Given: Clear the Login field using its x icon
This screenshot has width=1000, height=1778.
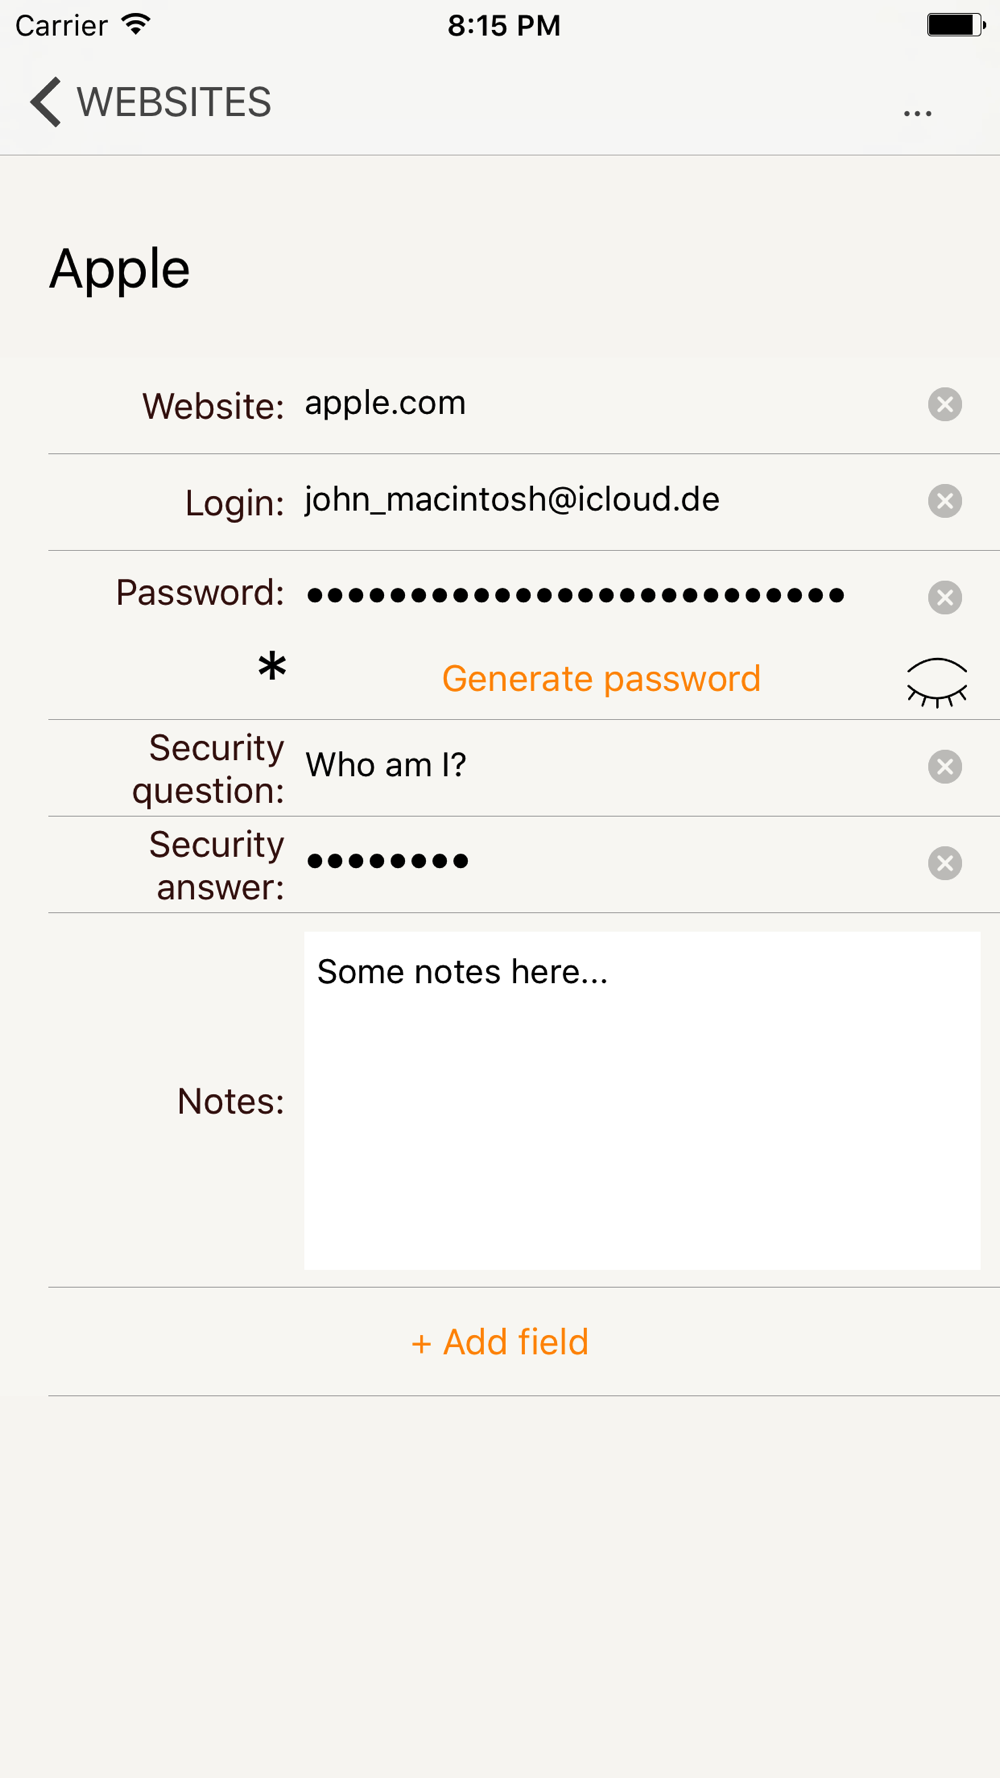Looking at the screenshot, I should click(x=945, y=501).
